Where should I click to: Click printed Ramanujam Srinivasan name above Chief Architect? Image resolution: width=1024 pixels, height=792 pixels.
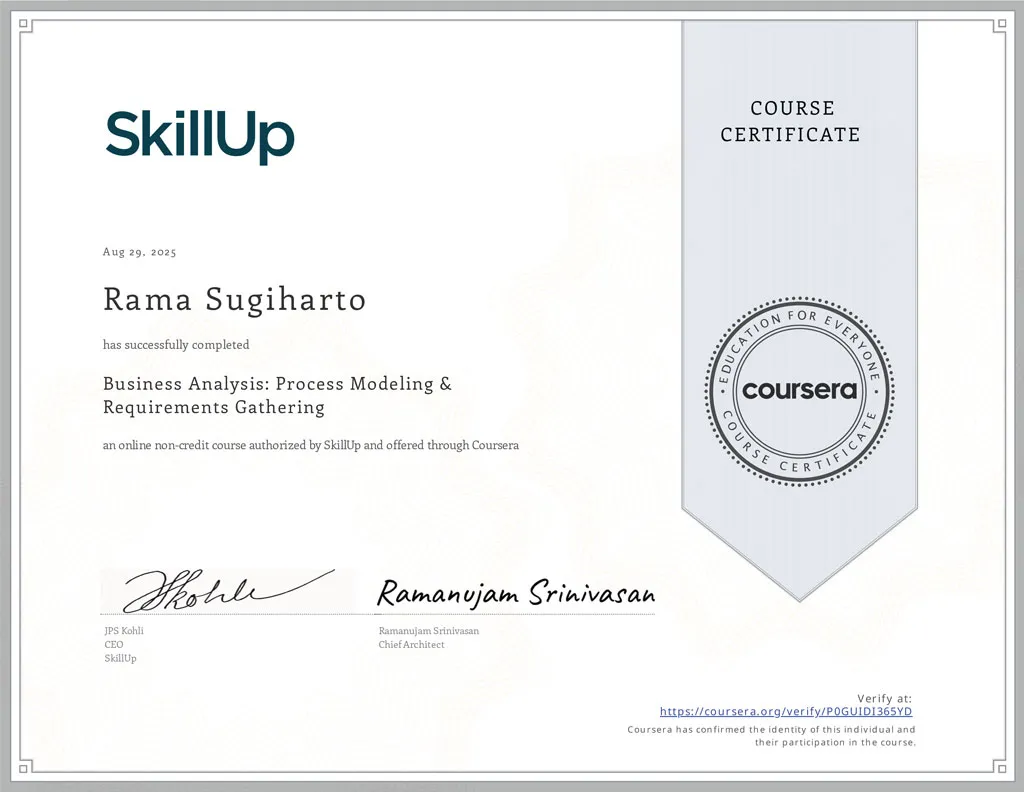428,631
